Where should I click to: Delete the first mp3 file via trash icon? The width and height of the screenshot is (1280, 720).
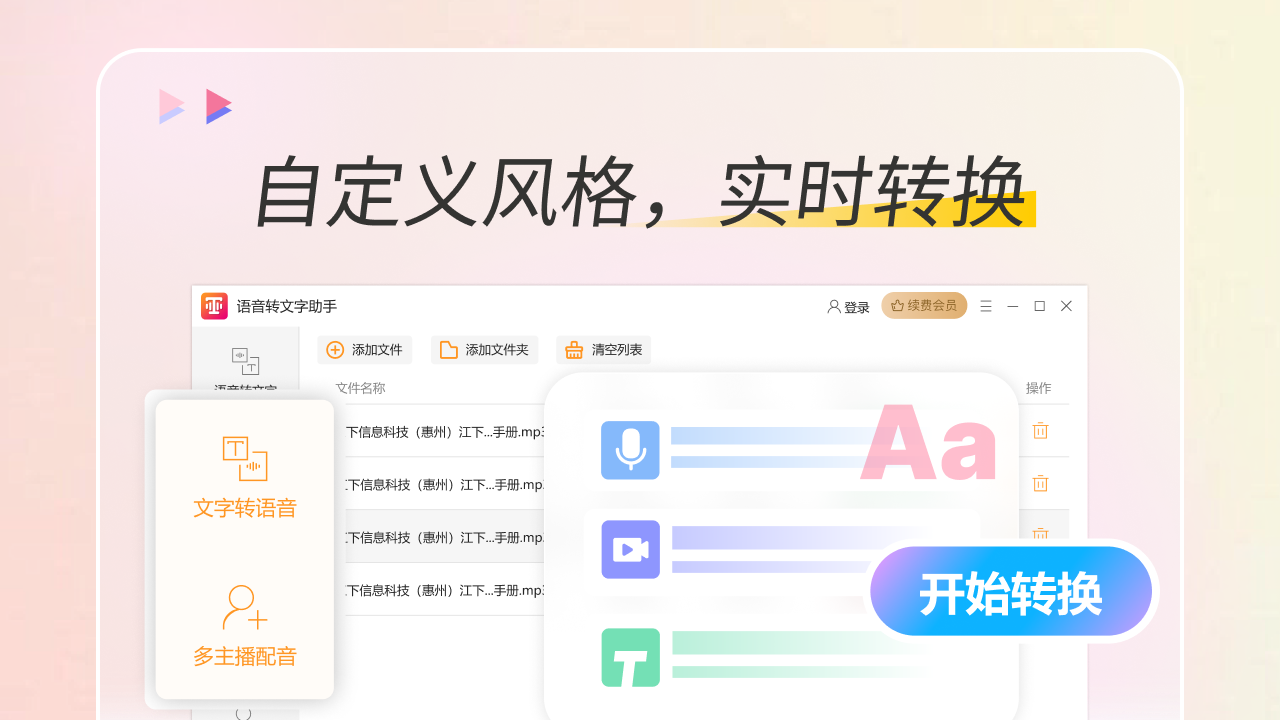1040,430
